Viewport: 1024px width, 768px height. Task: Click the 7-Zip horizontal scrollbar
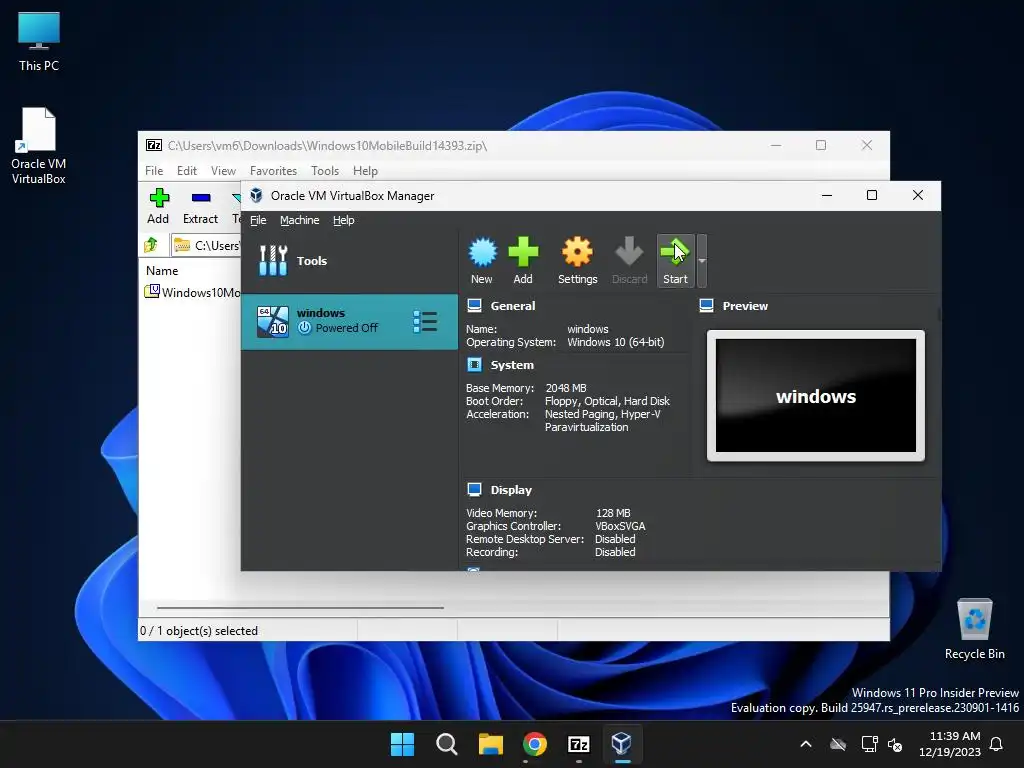point(300,607)
